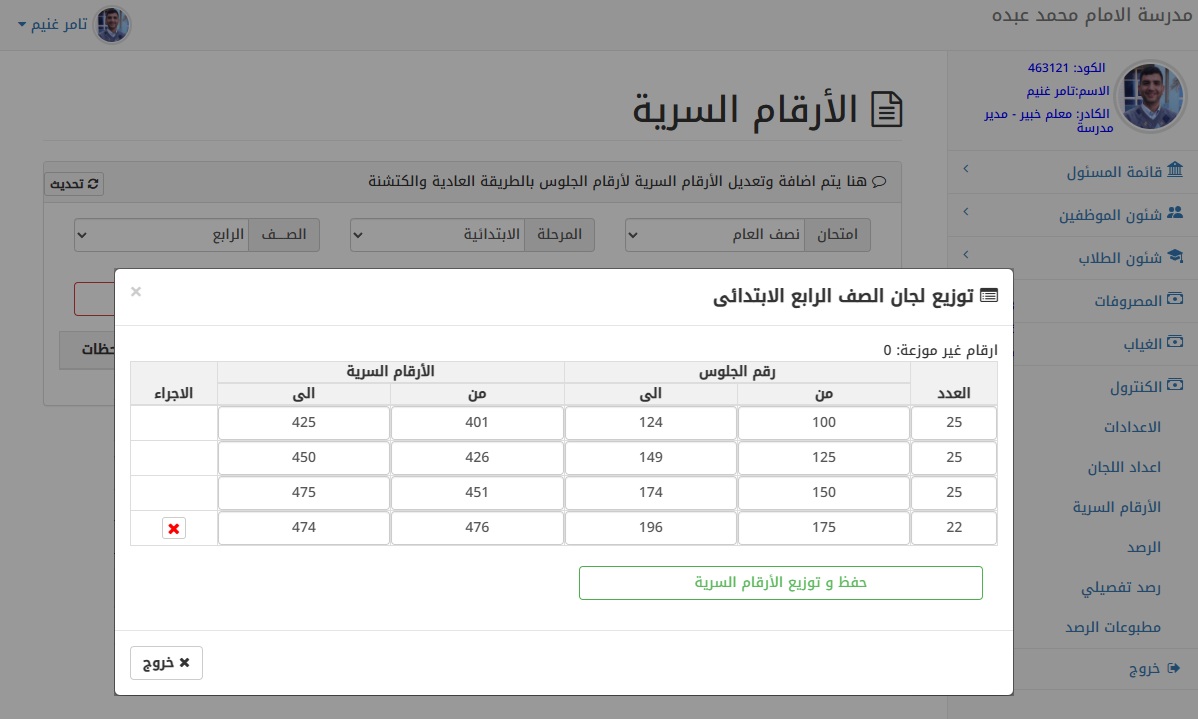Click the secret number field showing 476
The width and height of the screenshot is (1198, 719).
pyautogui.click(x=477, y=528)
